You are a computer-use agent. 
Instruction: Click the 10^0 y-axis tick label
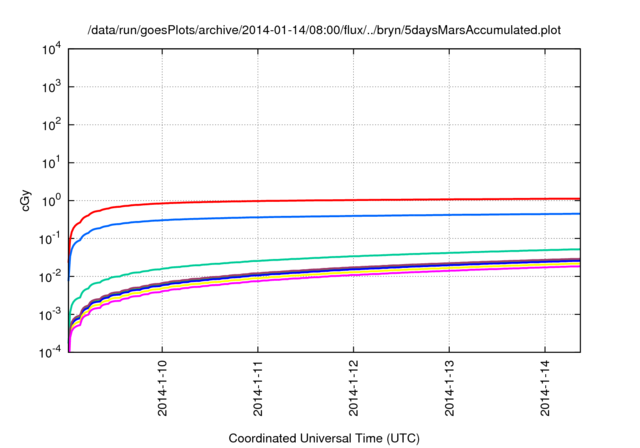pyautogui.click(x=51, y=201)
